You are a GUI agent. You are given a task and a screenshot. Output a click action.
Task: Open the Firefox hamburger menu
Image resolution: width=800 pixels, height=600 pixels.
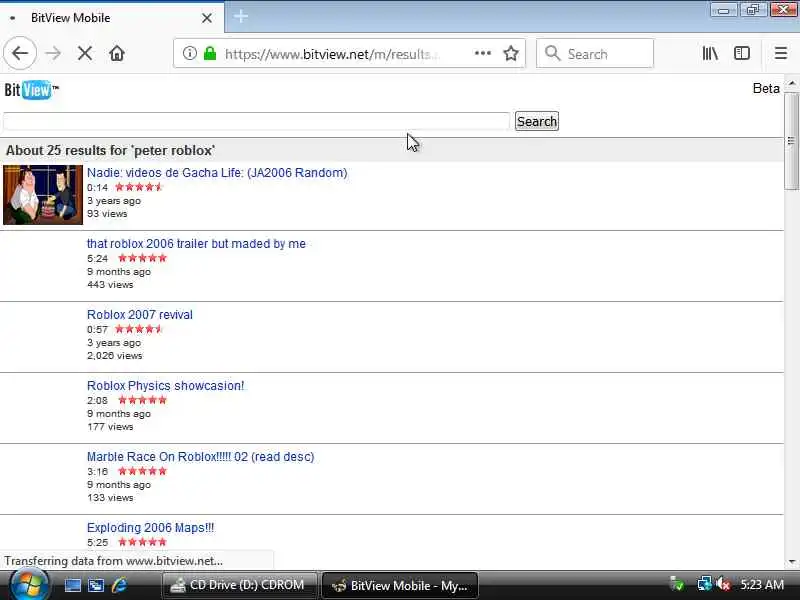pyautogui.click(x=781, y=53)
